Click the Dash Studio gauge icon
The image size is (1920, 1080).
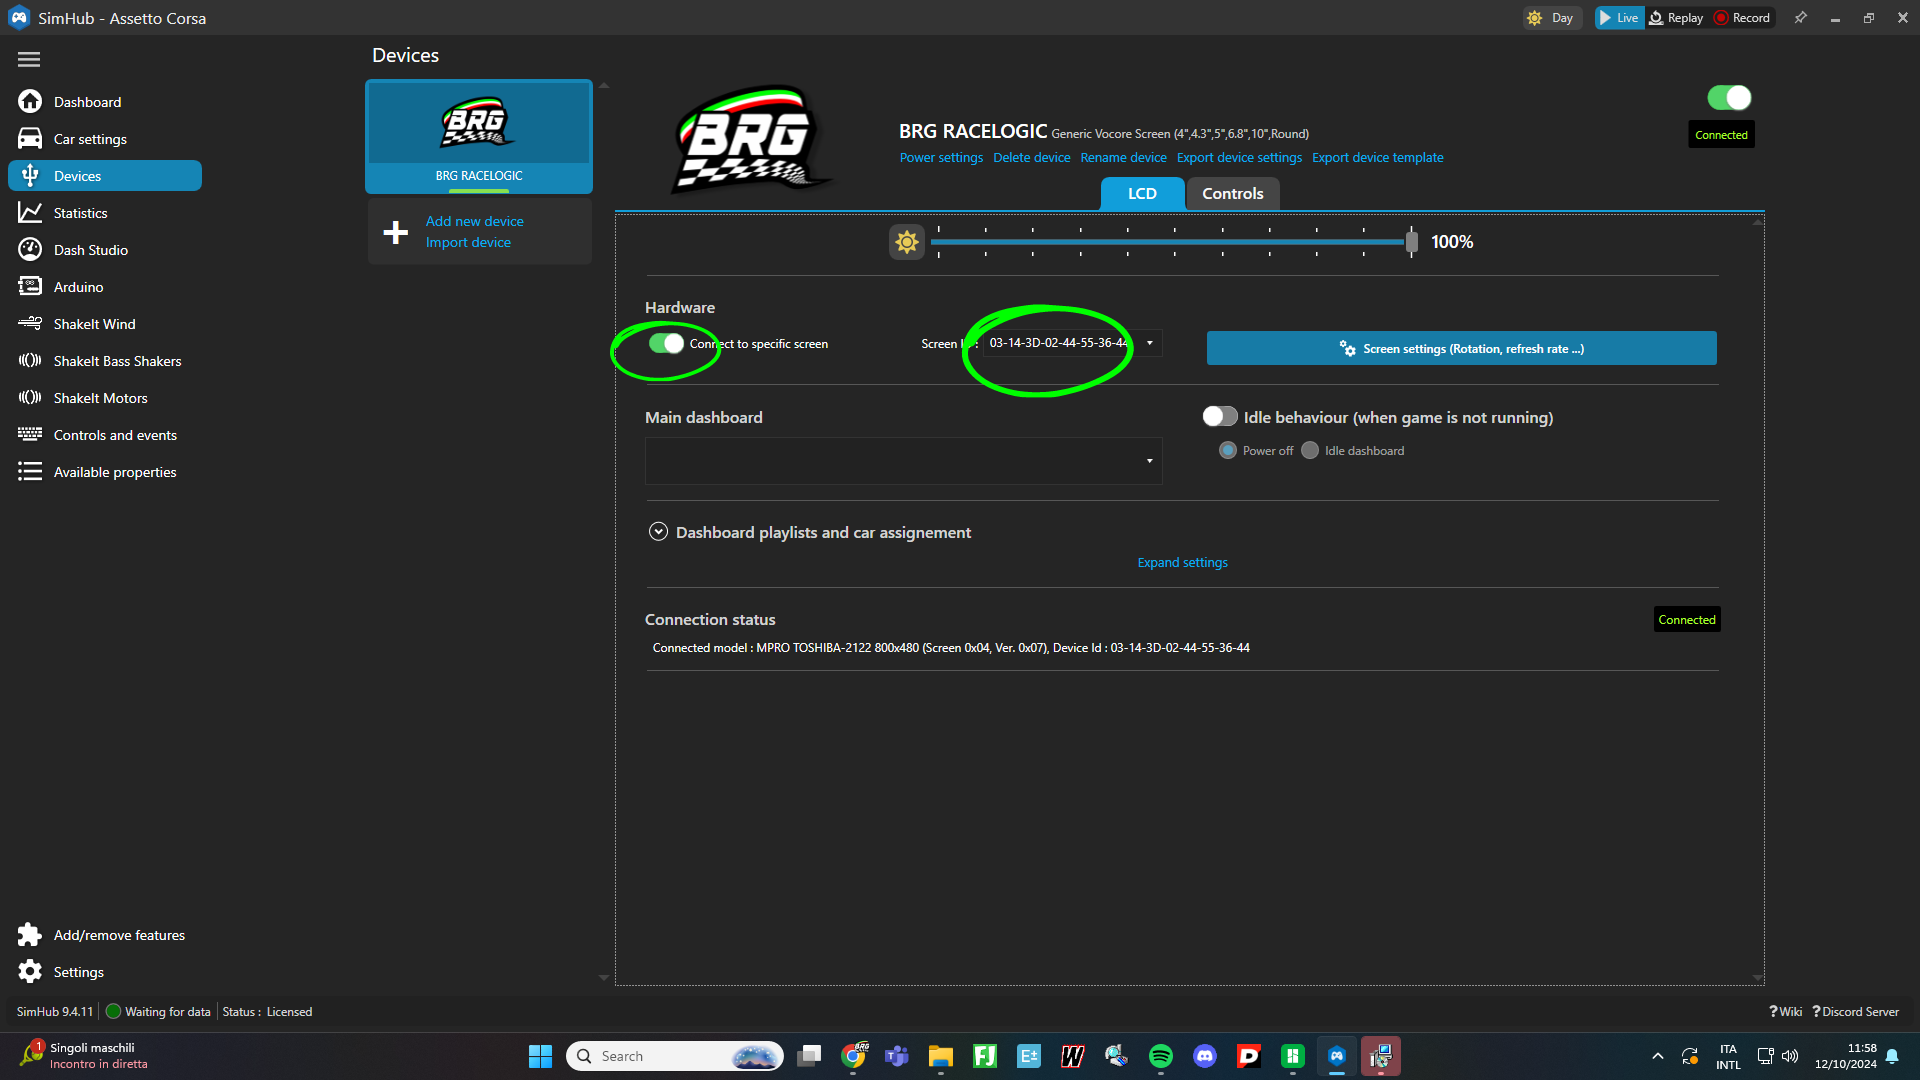(x=30, y=250)
